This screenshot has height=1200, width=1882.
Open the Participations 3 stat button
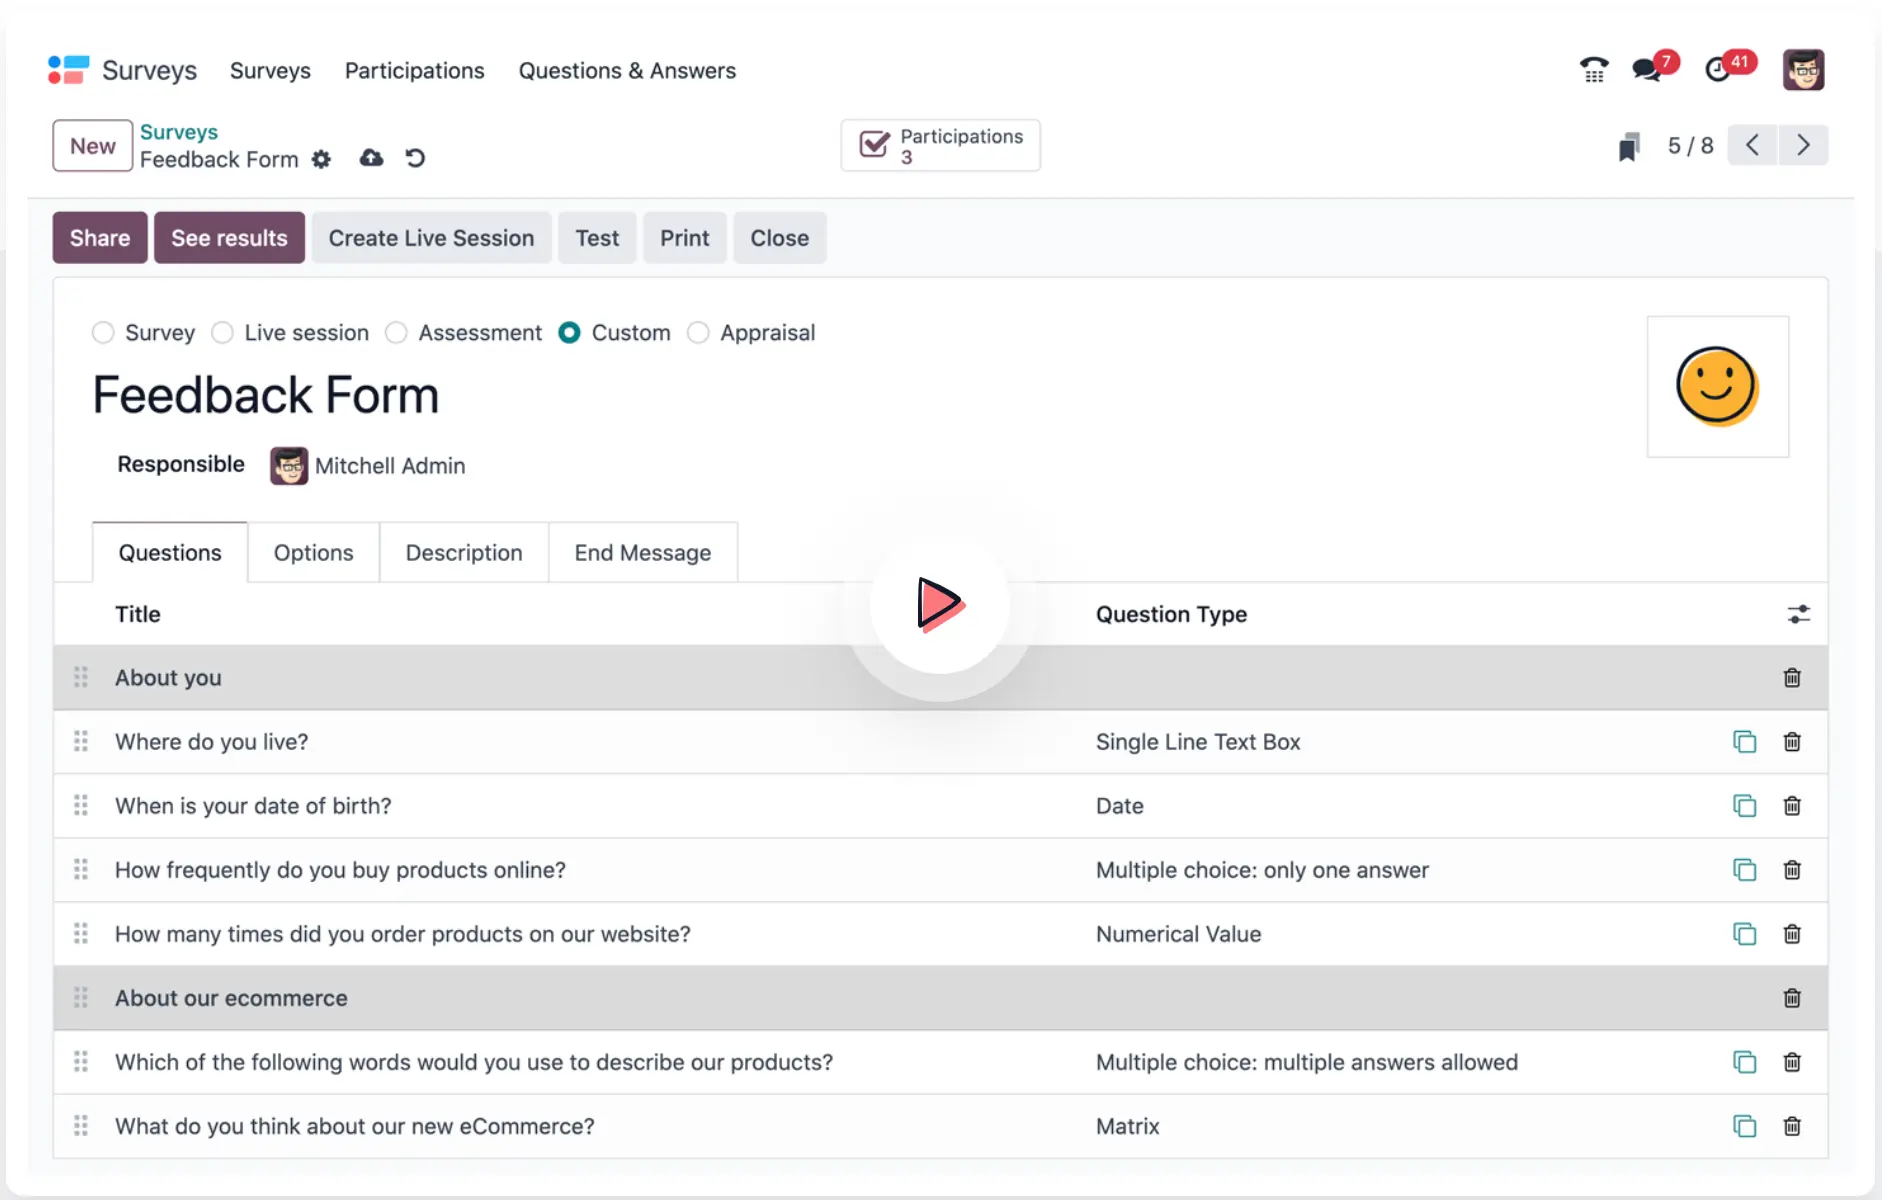(940, 146)
